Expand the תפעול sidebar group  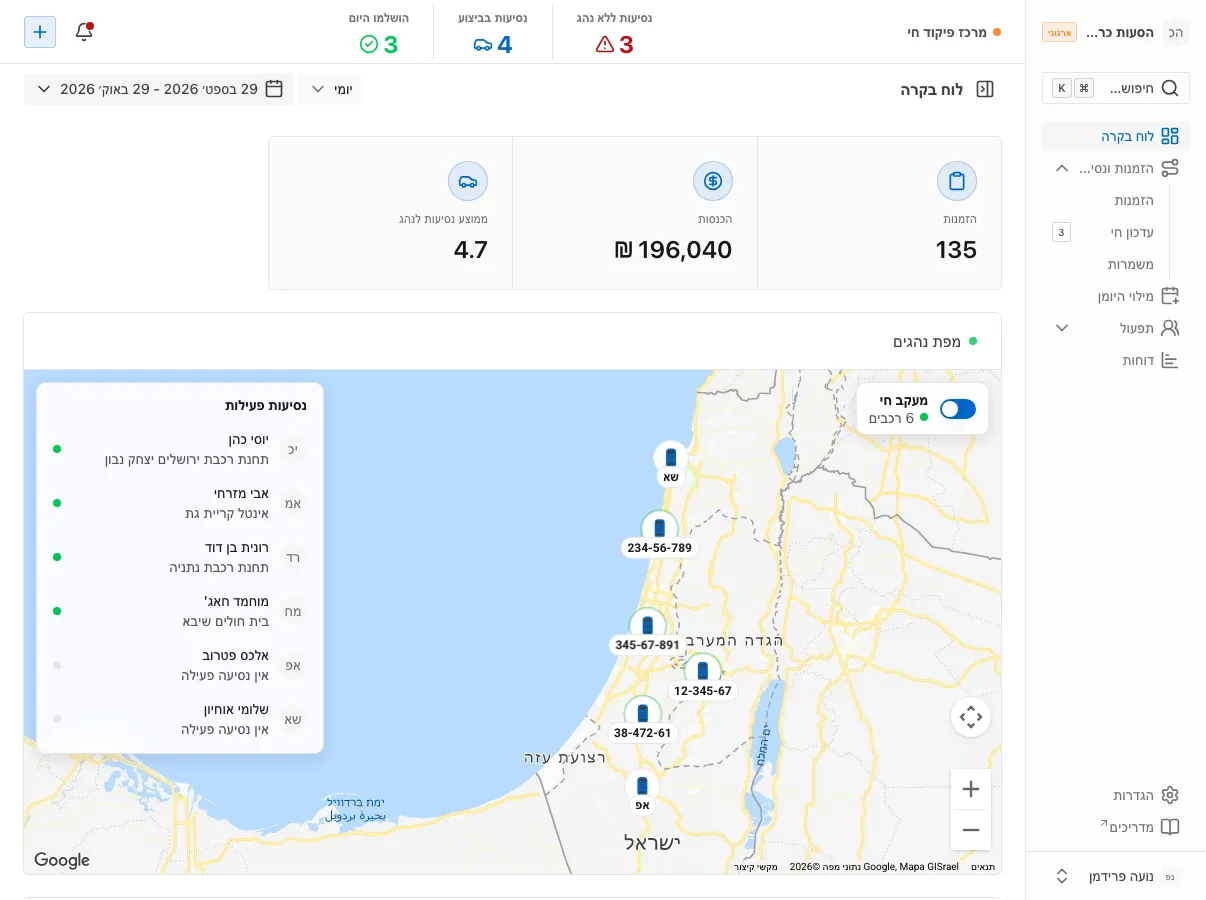coord(1062,328)
